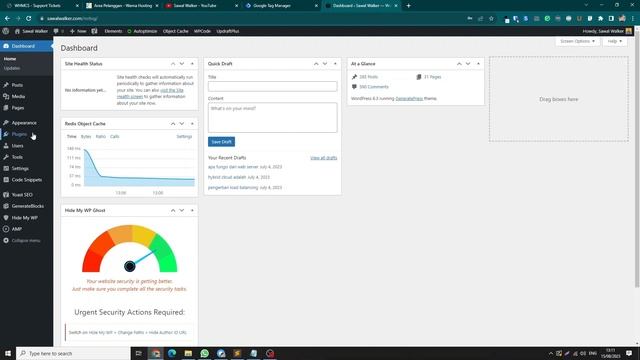Open the comments bubble in admin bar

click(x=56, y=31)
